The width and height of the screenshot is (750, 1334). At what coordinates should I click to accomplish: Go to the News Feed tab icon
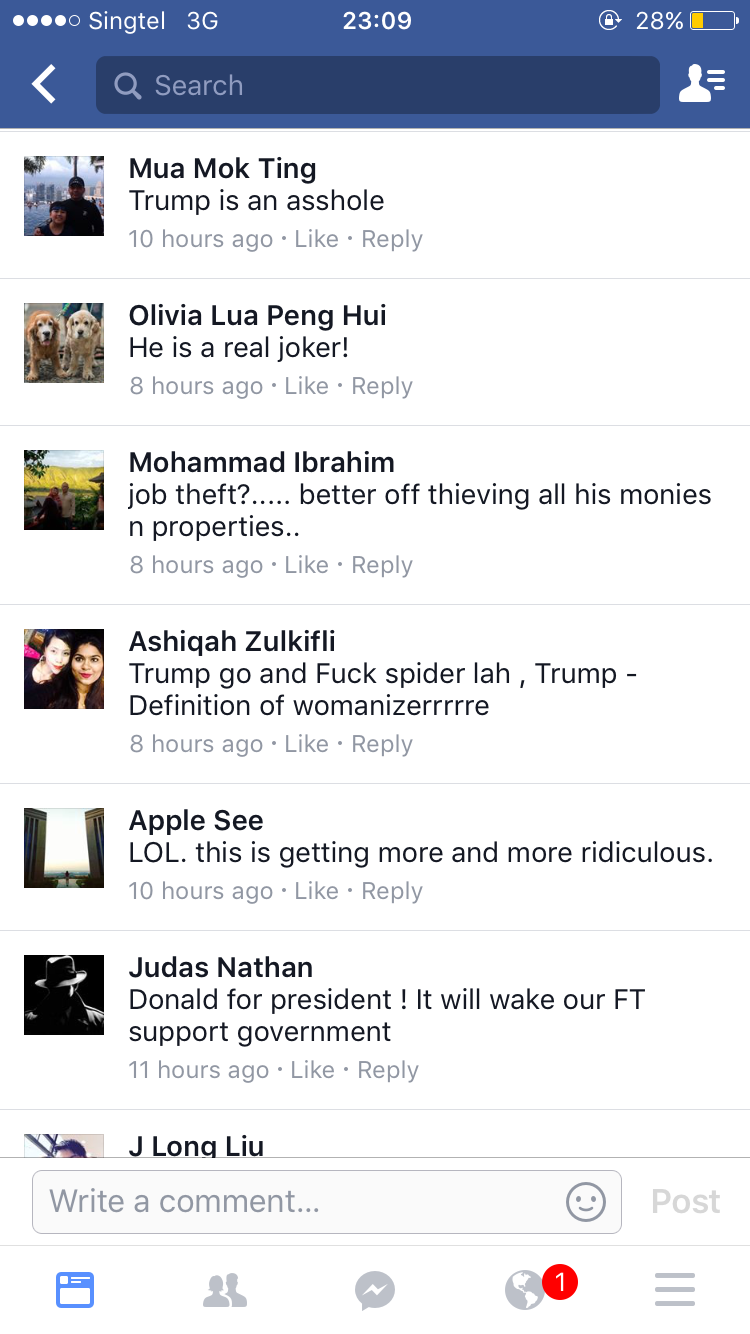point(75,1290)
